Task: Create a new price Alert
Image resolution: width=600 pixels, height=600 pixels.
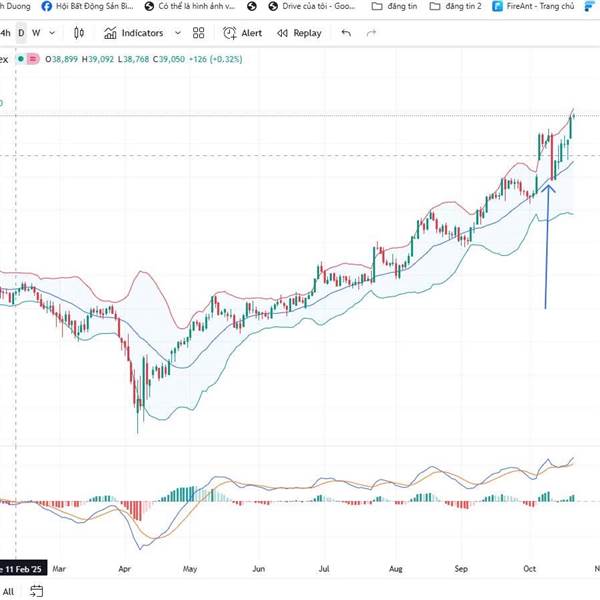Action: (x=242, y=33)
